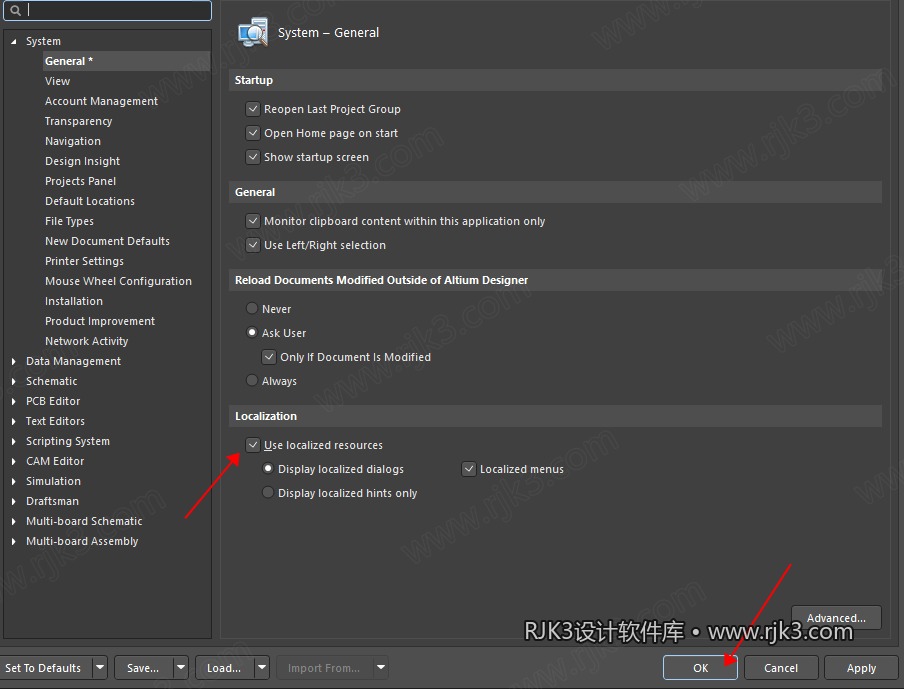Screen dimensions: 904x689
Task: Toggle Monitor clipboard content checkbox
Action: pos(253,221)
